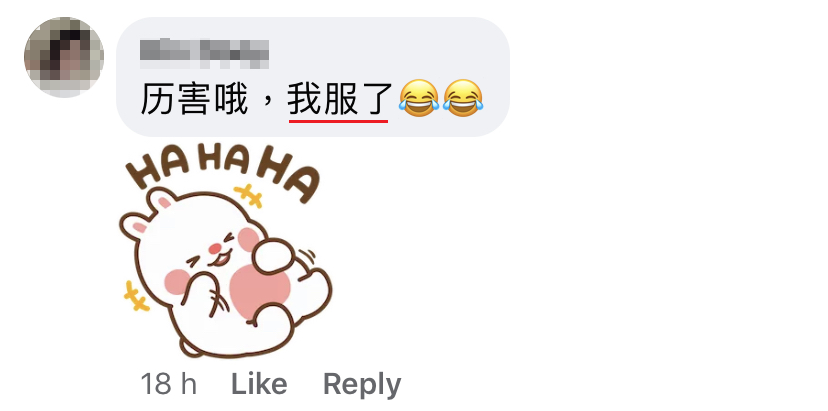828x411 pixels.
Task: Open the blurred commenter name link
Action: [x=204, y=53]
